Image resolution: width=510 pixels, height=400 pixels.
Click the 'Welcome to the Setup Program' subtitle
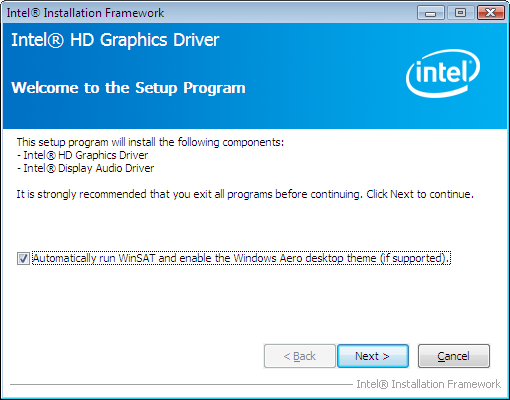click(x=128, y=88)
